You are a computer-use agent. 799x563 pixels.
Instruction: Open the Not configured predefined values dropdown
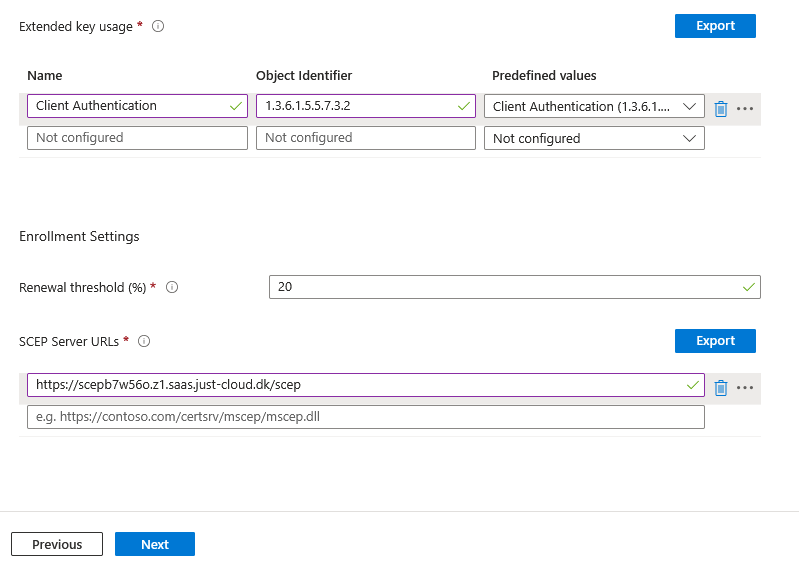click(x=594, y=138)
